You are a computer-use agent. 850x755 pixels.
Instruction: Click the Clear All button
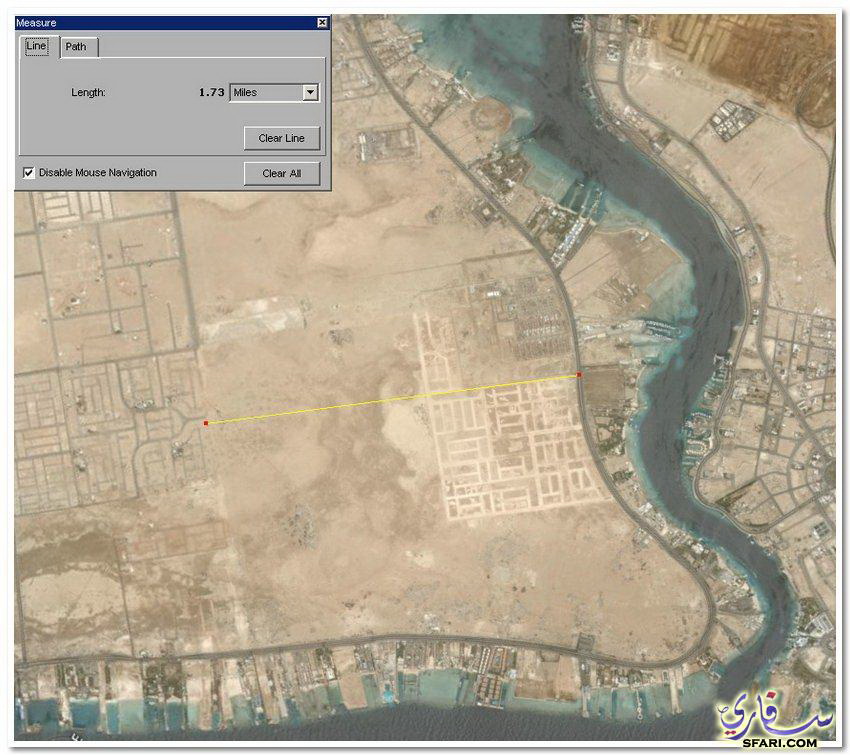tap(282, 173)
